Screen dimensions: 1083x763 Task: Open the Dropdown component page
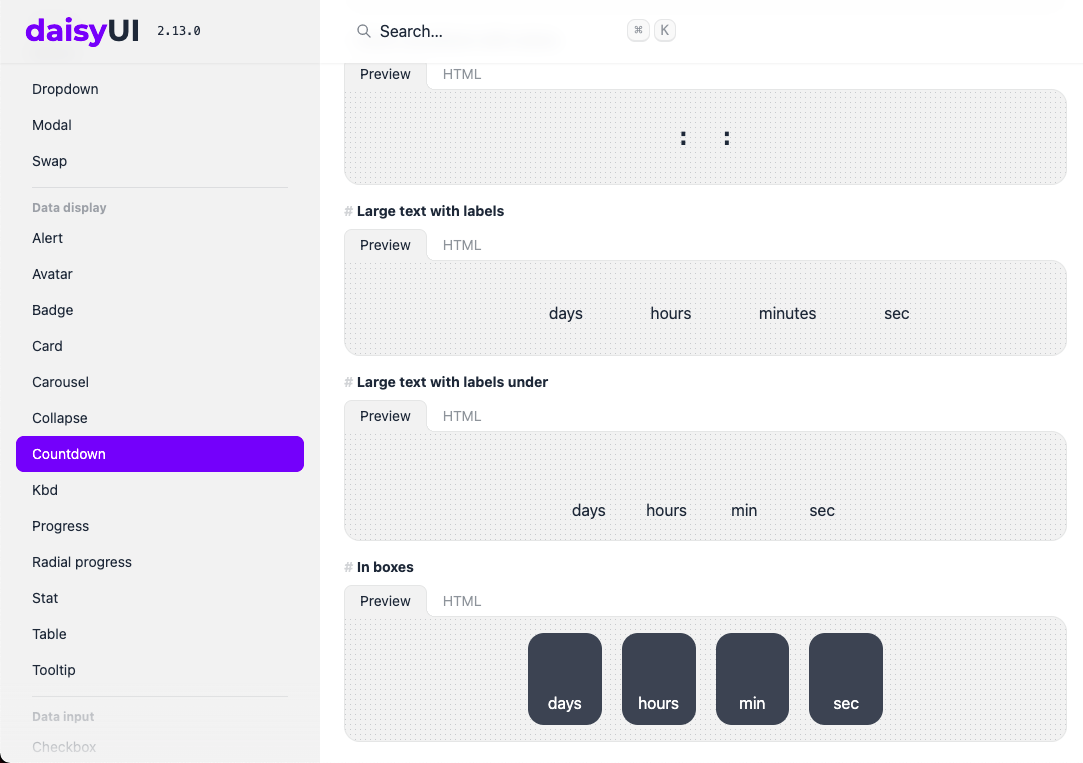coord(65,89)
